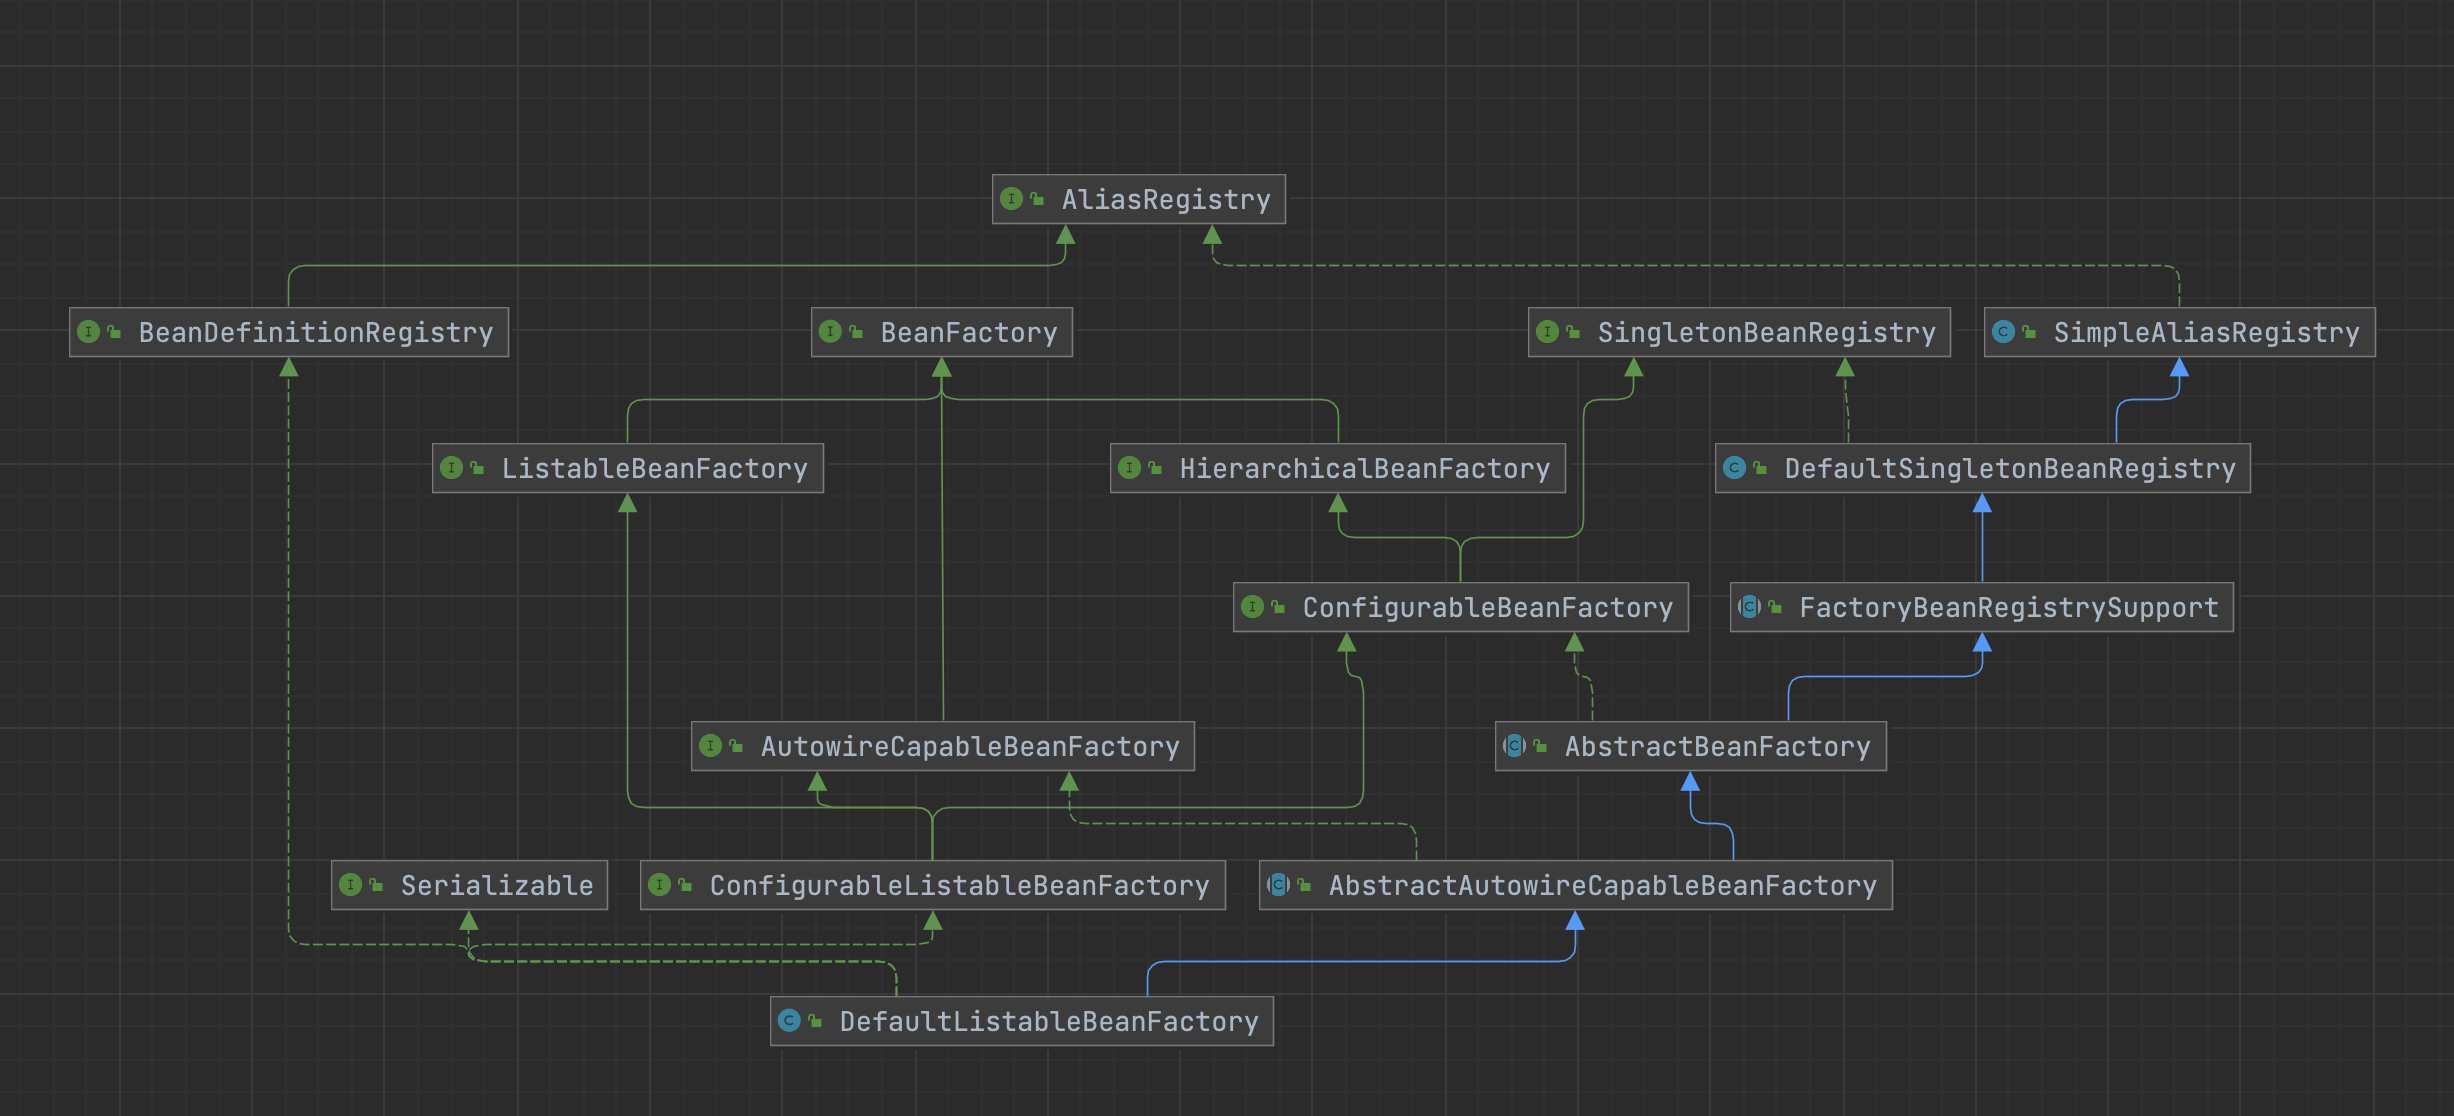Select the ListableBeanFactory node label
Image resolution: width=2454 pixels, height=1116 pixels.
point(654,469)
